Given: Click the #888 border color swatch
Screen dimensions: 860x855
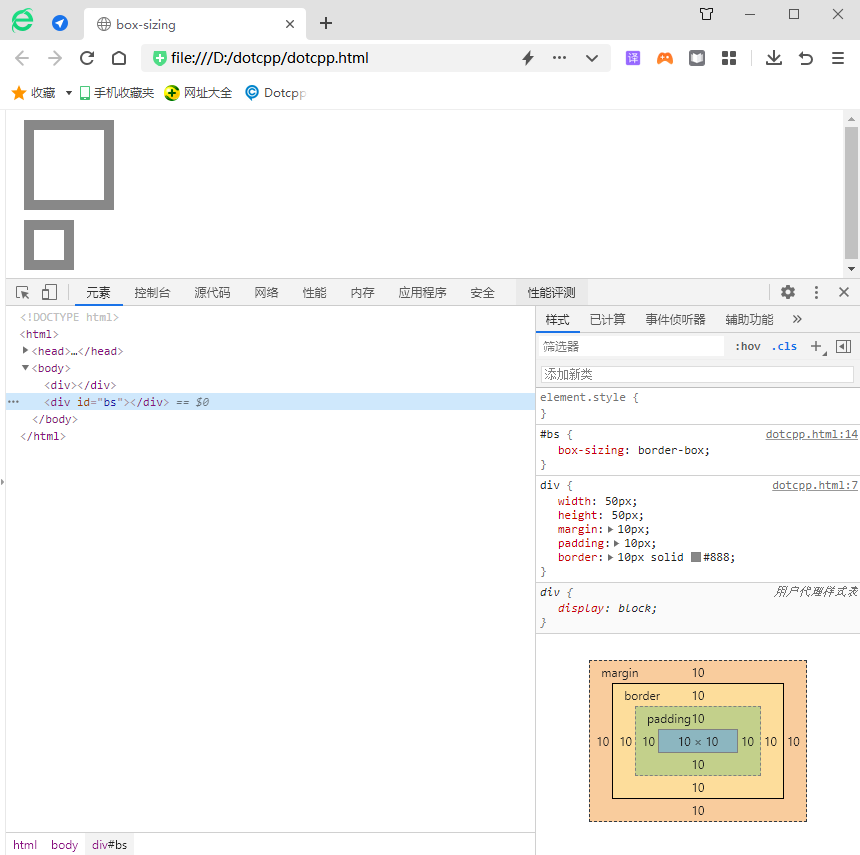Looking at the screenshot, I should point(696,557).
